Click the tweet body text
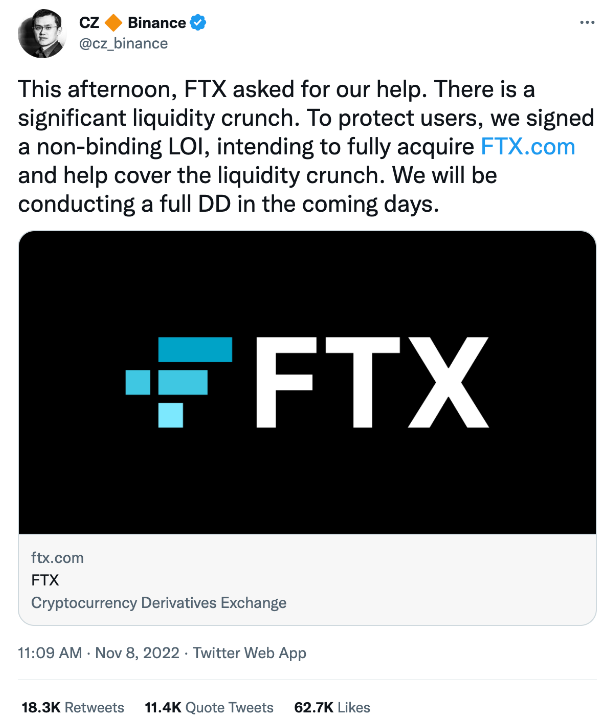Screen dimensions: 612x720 (x=306, y=146)
